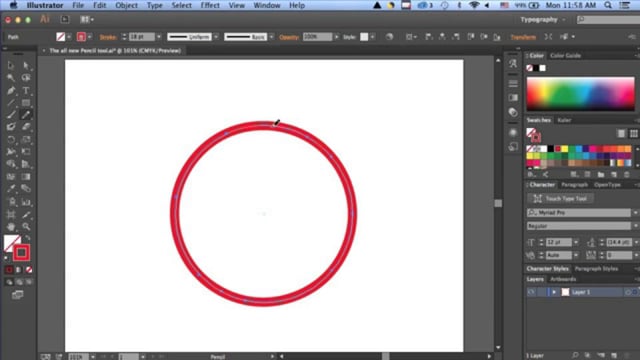Click the Transform link in control bar
The width and height of the screenshot is (640, 360).
(523, 37)
